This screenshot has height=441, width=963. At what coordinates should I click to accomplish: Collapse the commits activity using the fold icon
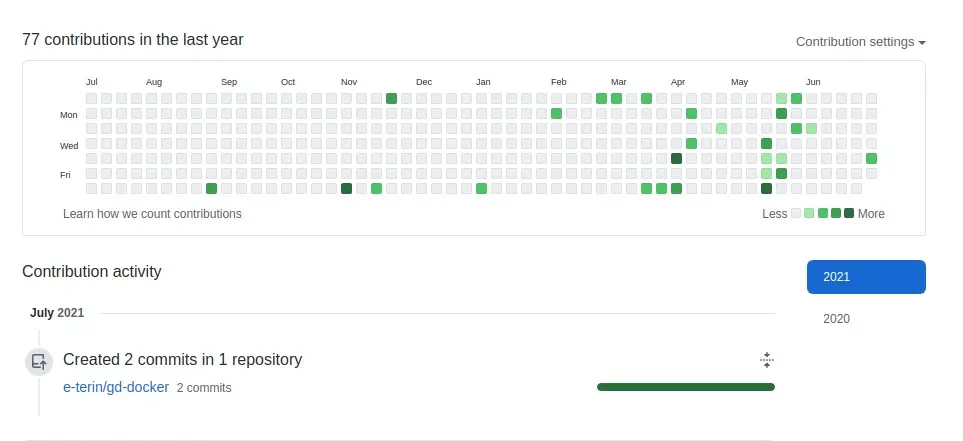tap(767, 360)
